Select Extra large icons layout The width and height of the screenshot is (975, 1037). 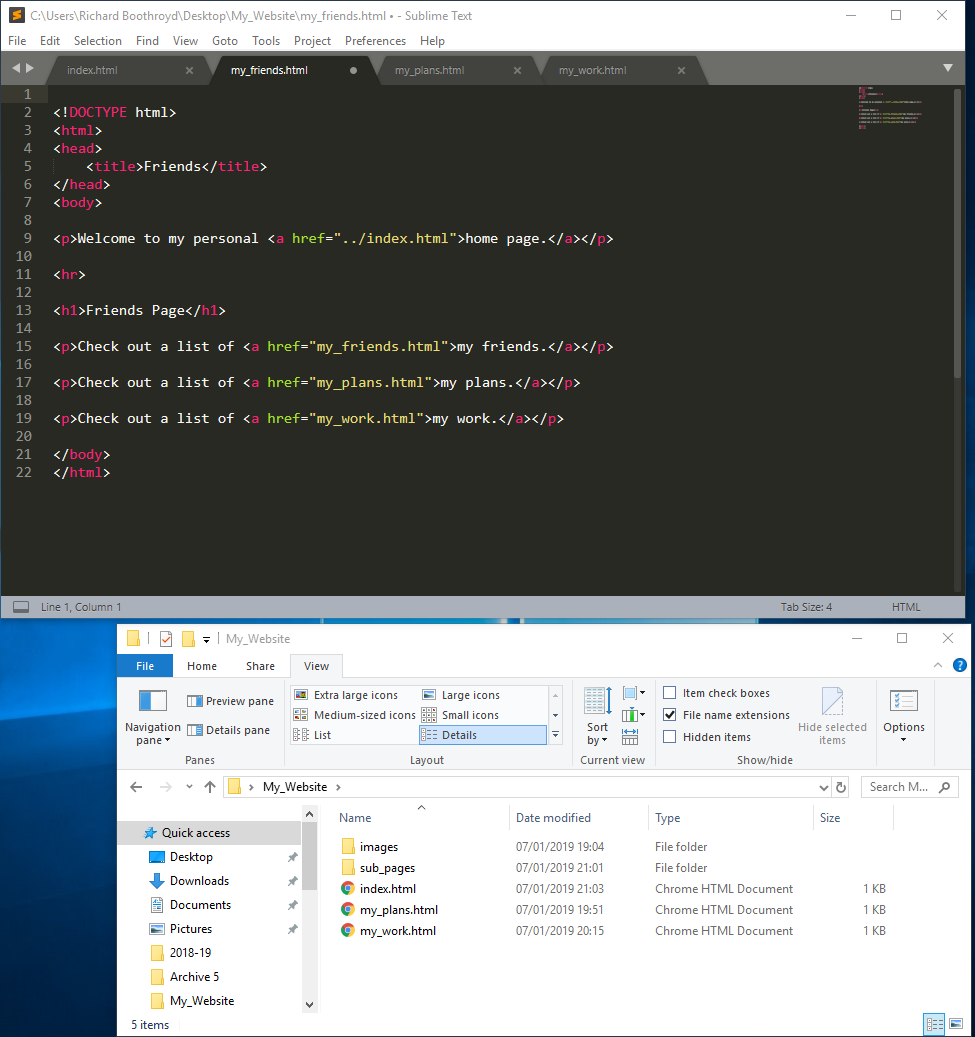pyautogui.click(x=346, y=695)
